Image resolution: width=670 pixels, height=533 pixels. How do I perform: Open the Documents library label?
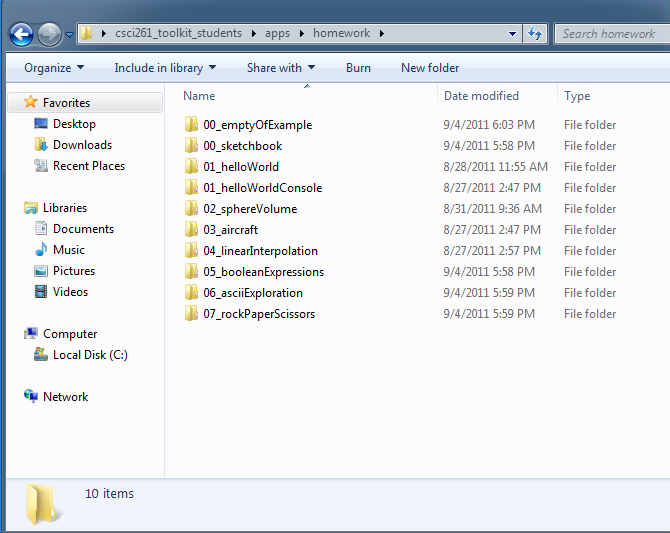83,229
